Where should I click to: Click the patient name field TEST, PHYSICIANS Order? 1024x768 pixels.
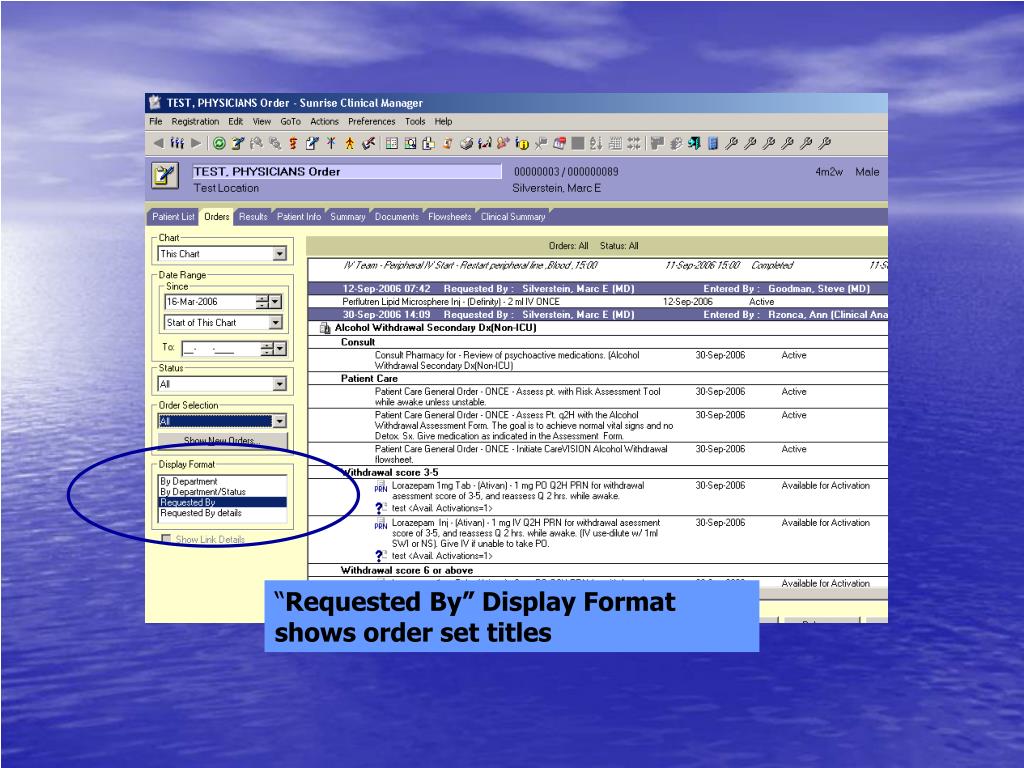coord(347,172)
